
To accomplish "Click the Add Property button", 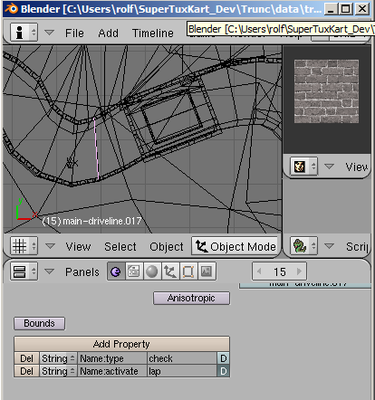I will [x=122, y=344].
